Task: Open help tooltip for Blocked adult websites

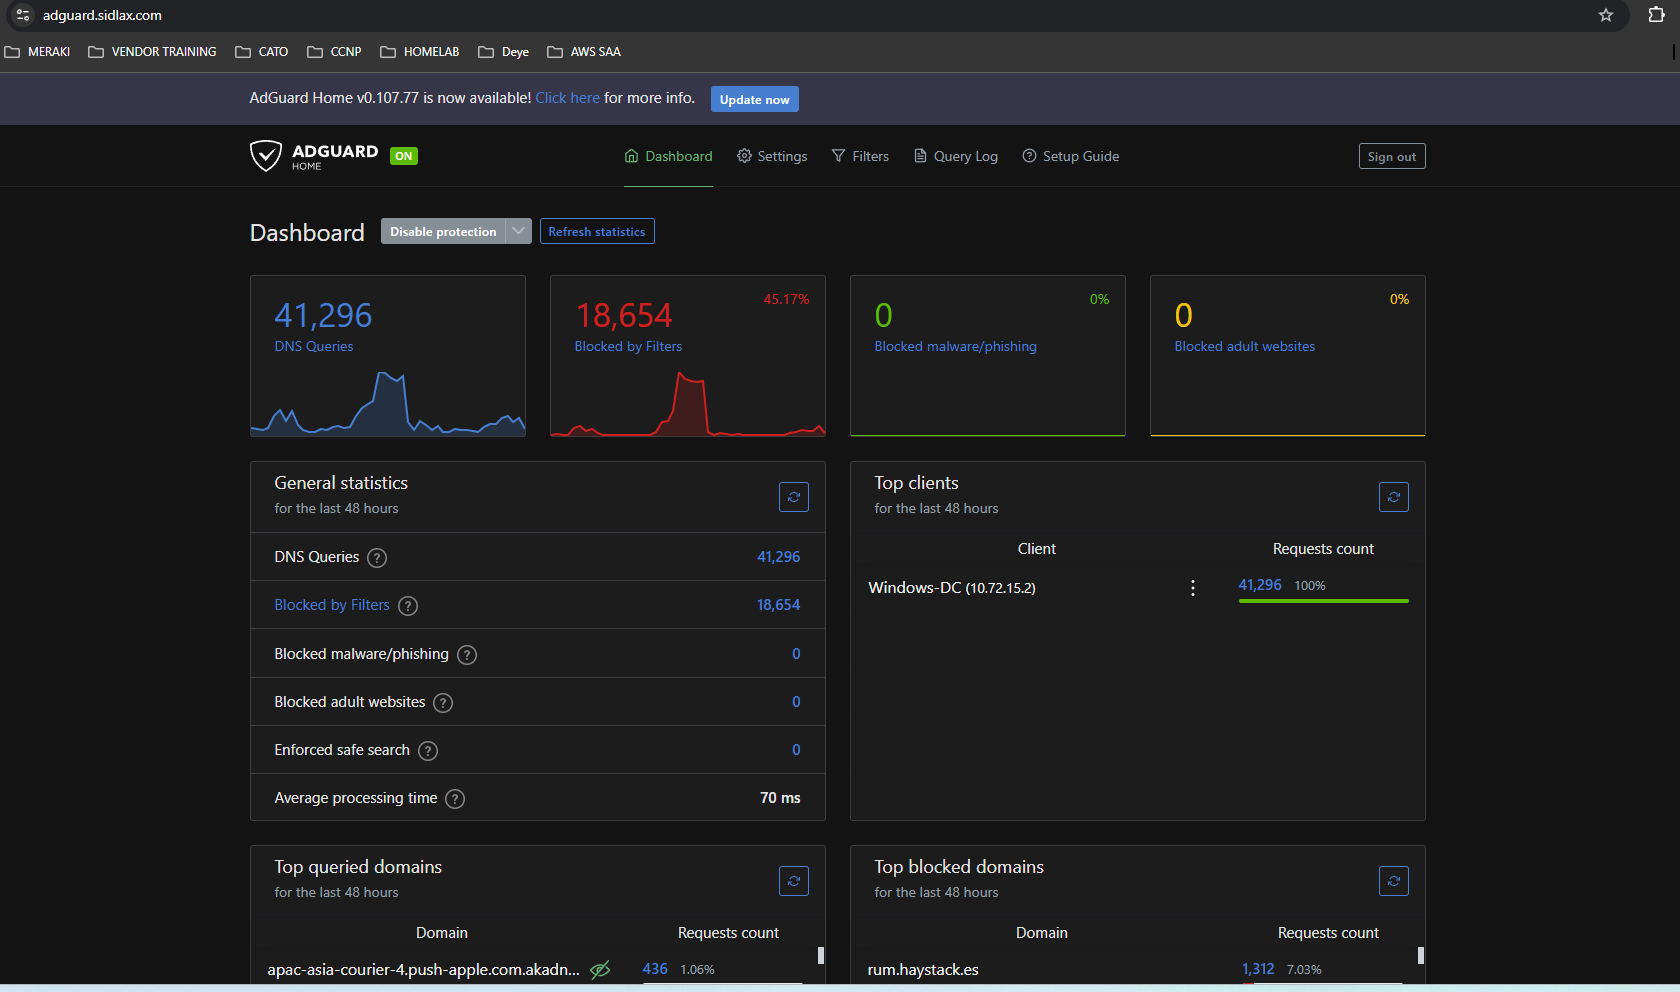Action: click(x=443, y=703)
